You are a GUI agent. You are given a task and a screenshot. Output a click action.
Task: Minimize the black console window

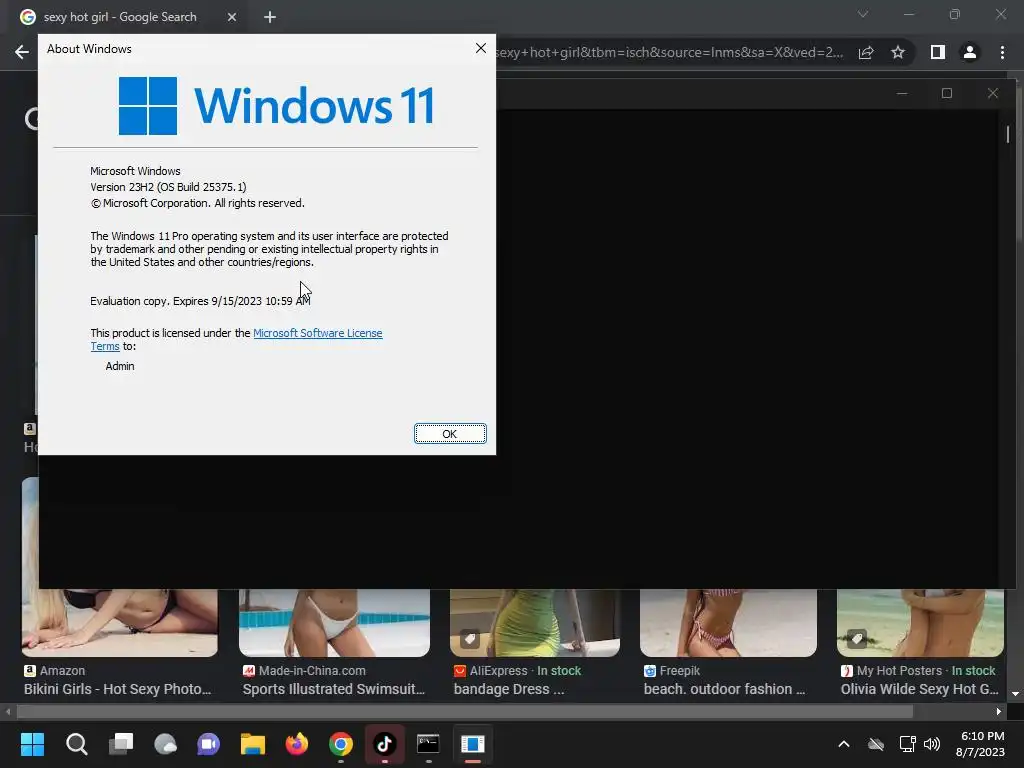coord(902,93)
